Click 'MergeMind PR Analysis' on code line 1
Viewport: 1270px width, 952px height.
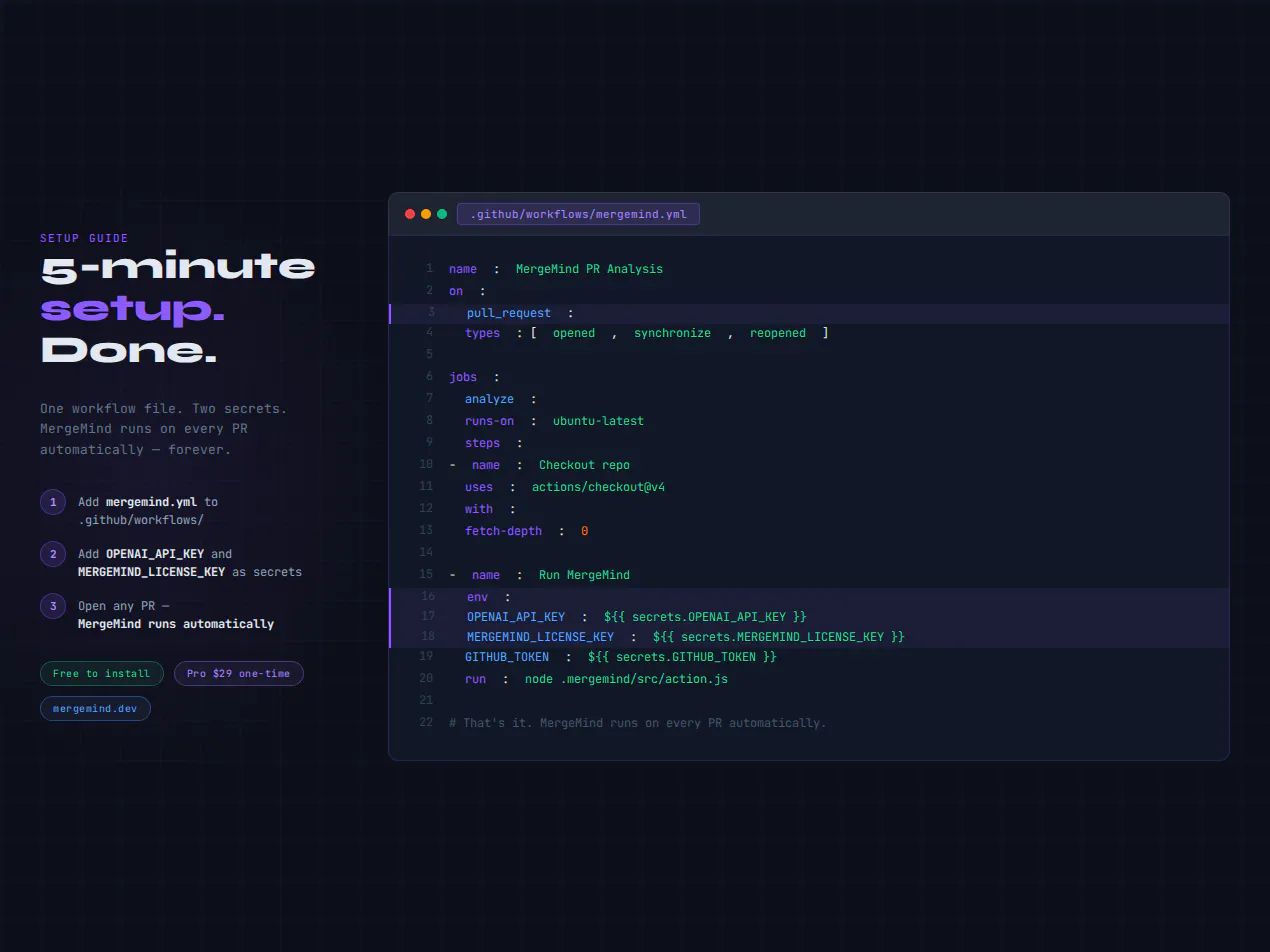coord(589,269)
